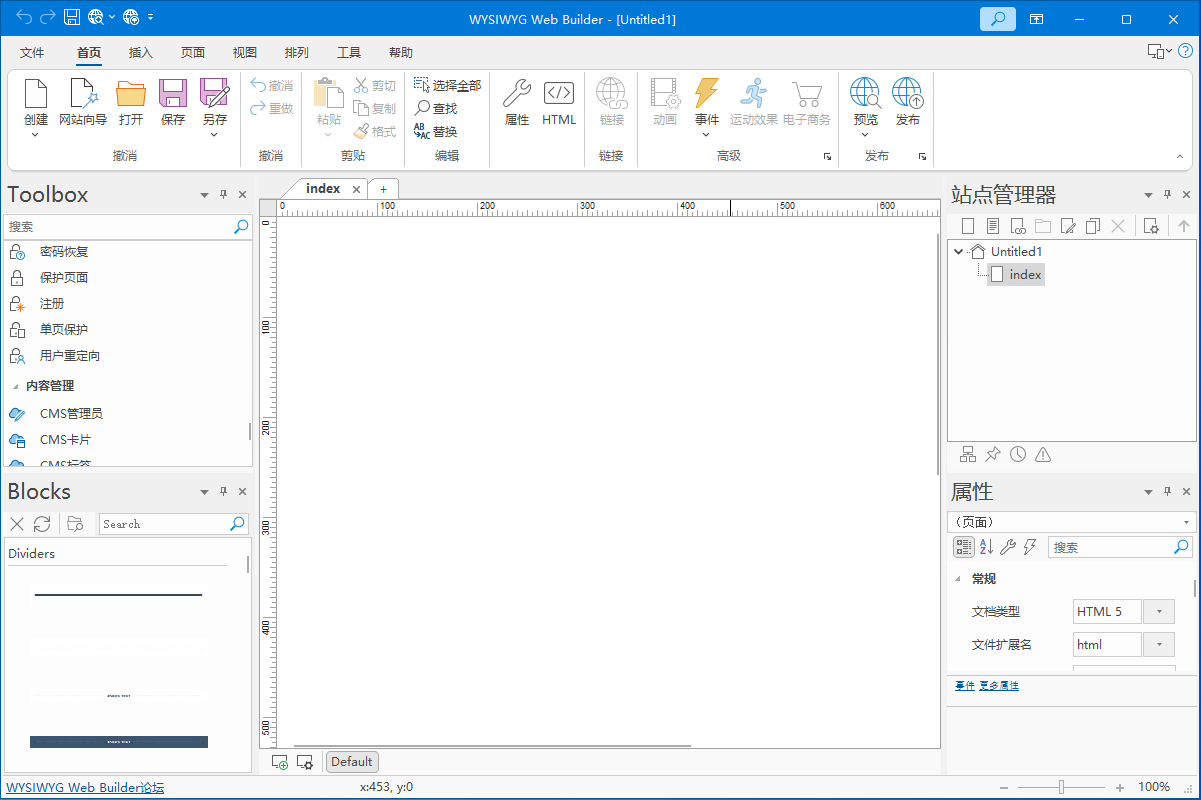The width and height of the screenshot is (1201, 800).
Task: Open the 文件 menu
Action: (x=32, y=53)
